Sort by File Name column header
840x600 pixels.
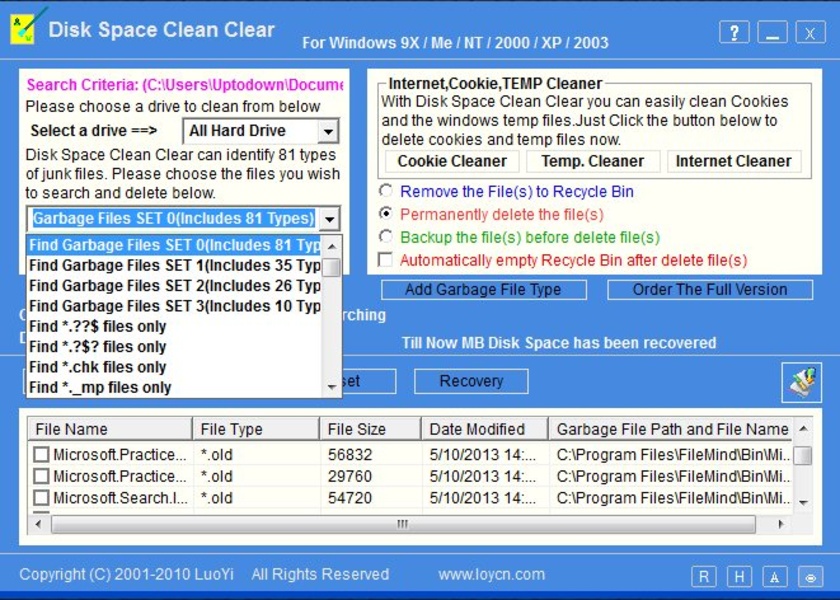(110, 429)
